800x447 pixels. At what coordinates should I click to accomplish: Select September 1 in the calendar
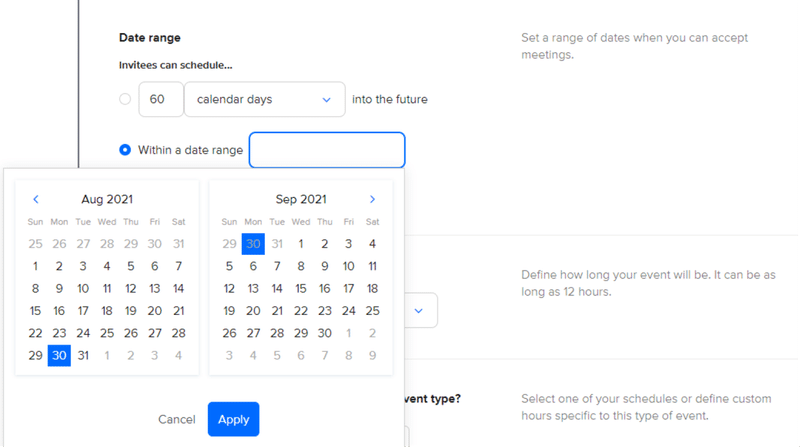[x=301, y=244]
